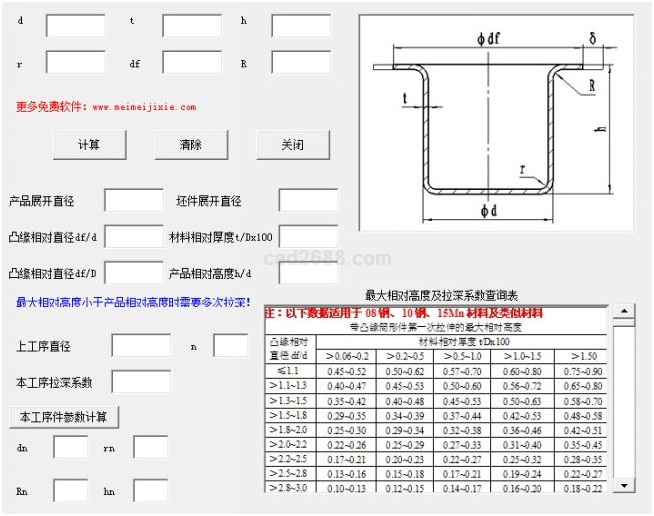This screenshot has width=654, height=516.
Task: Click the 产品展开直径 result field
Action: click(x=133, y=200)
